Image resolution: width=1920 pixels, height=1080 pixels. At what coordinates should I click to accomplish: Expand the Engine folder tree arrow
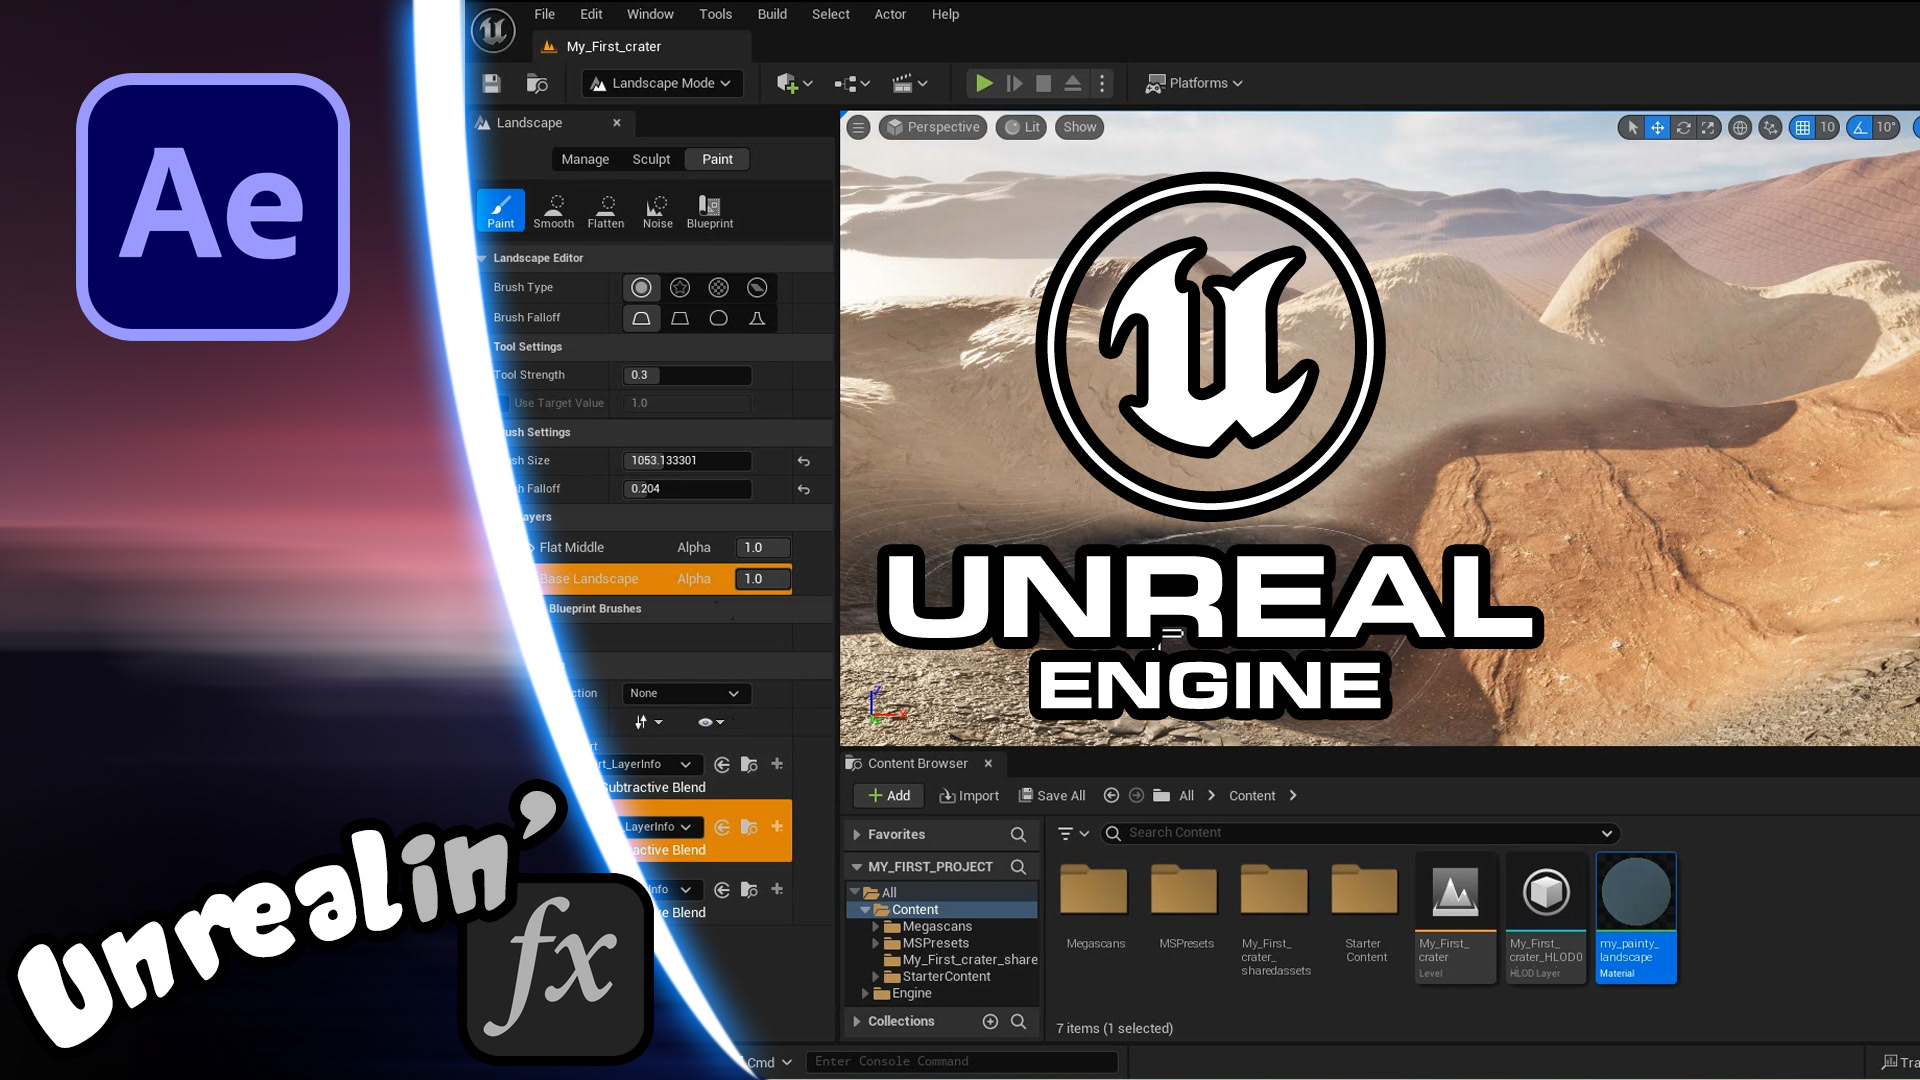click(x=866, y=993)
